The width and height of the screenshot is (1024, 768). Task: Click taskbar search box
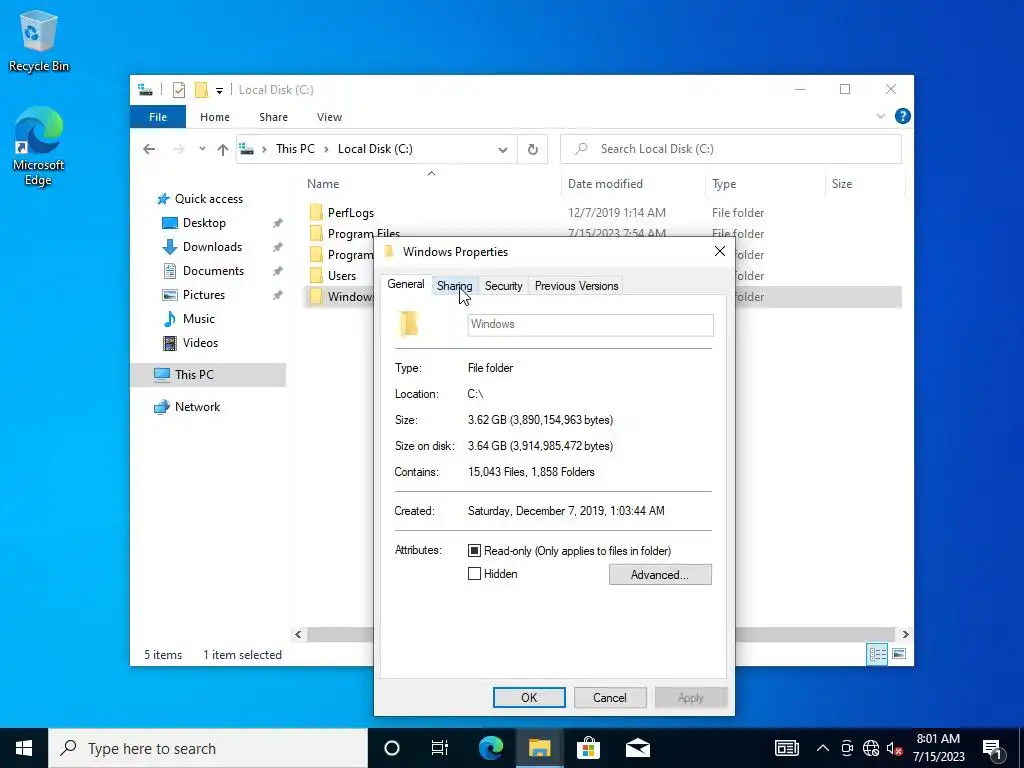(208, 748)
